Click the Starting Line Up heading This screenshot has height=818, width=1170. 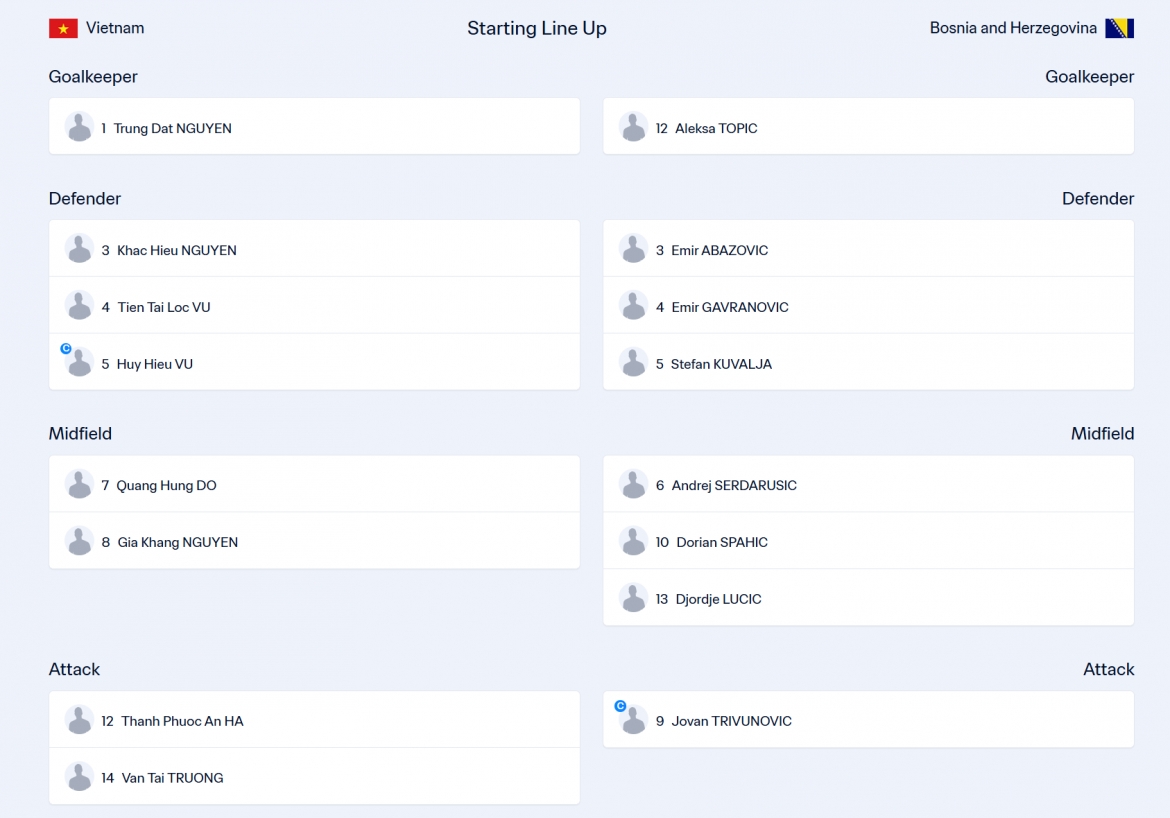click(537, 28)
